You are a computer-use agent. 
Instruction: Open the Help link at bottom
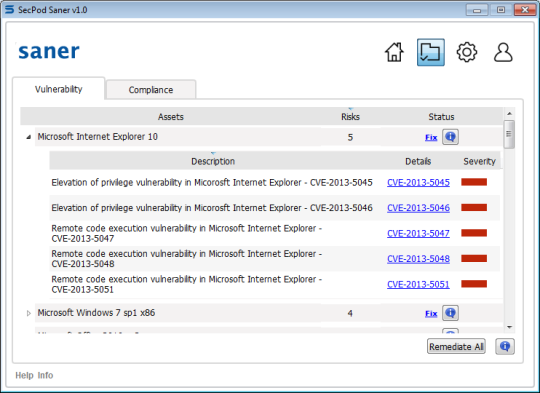click(24, 375)
